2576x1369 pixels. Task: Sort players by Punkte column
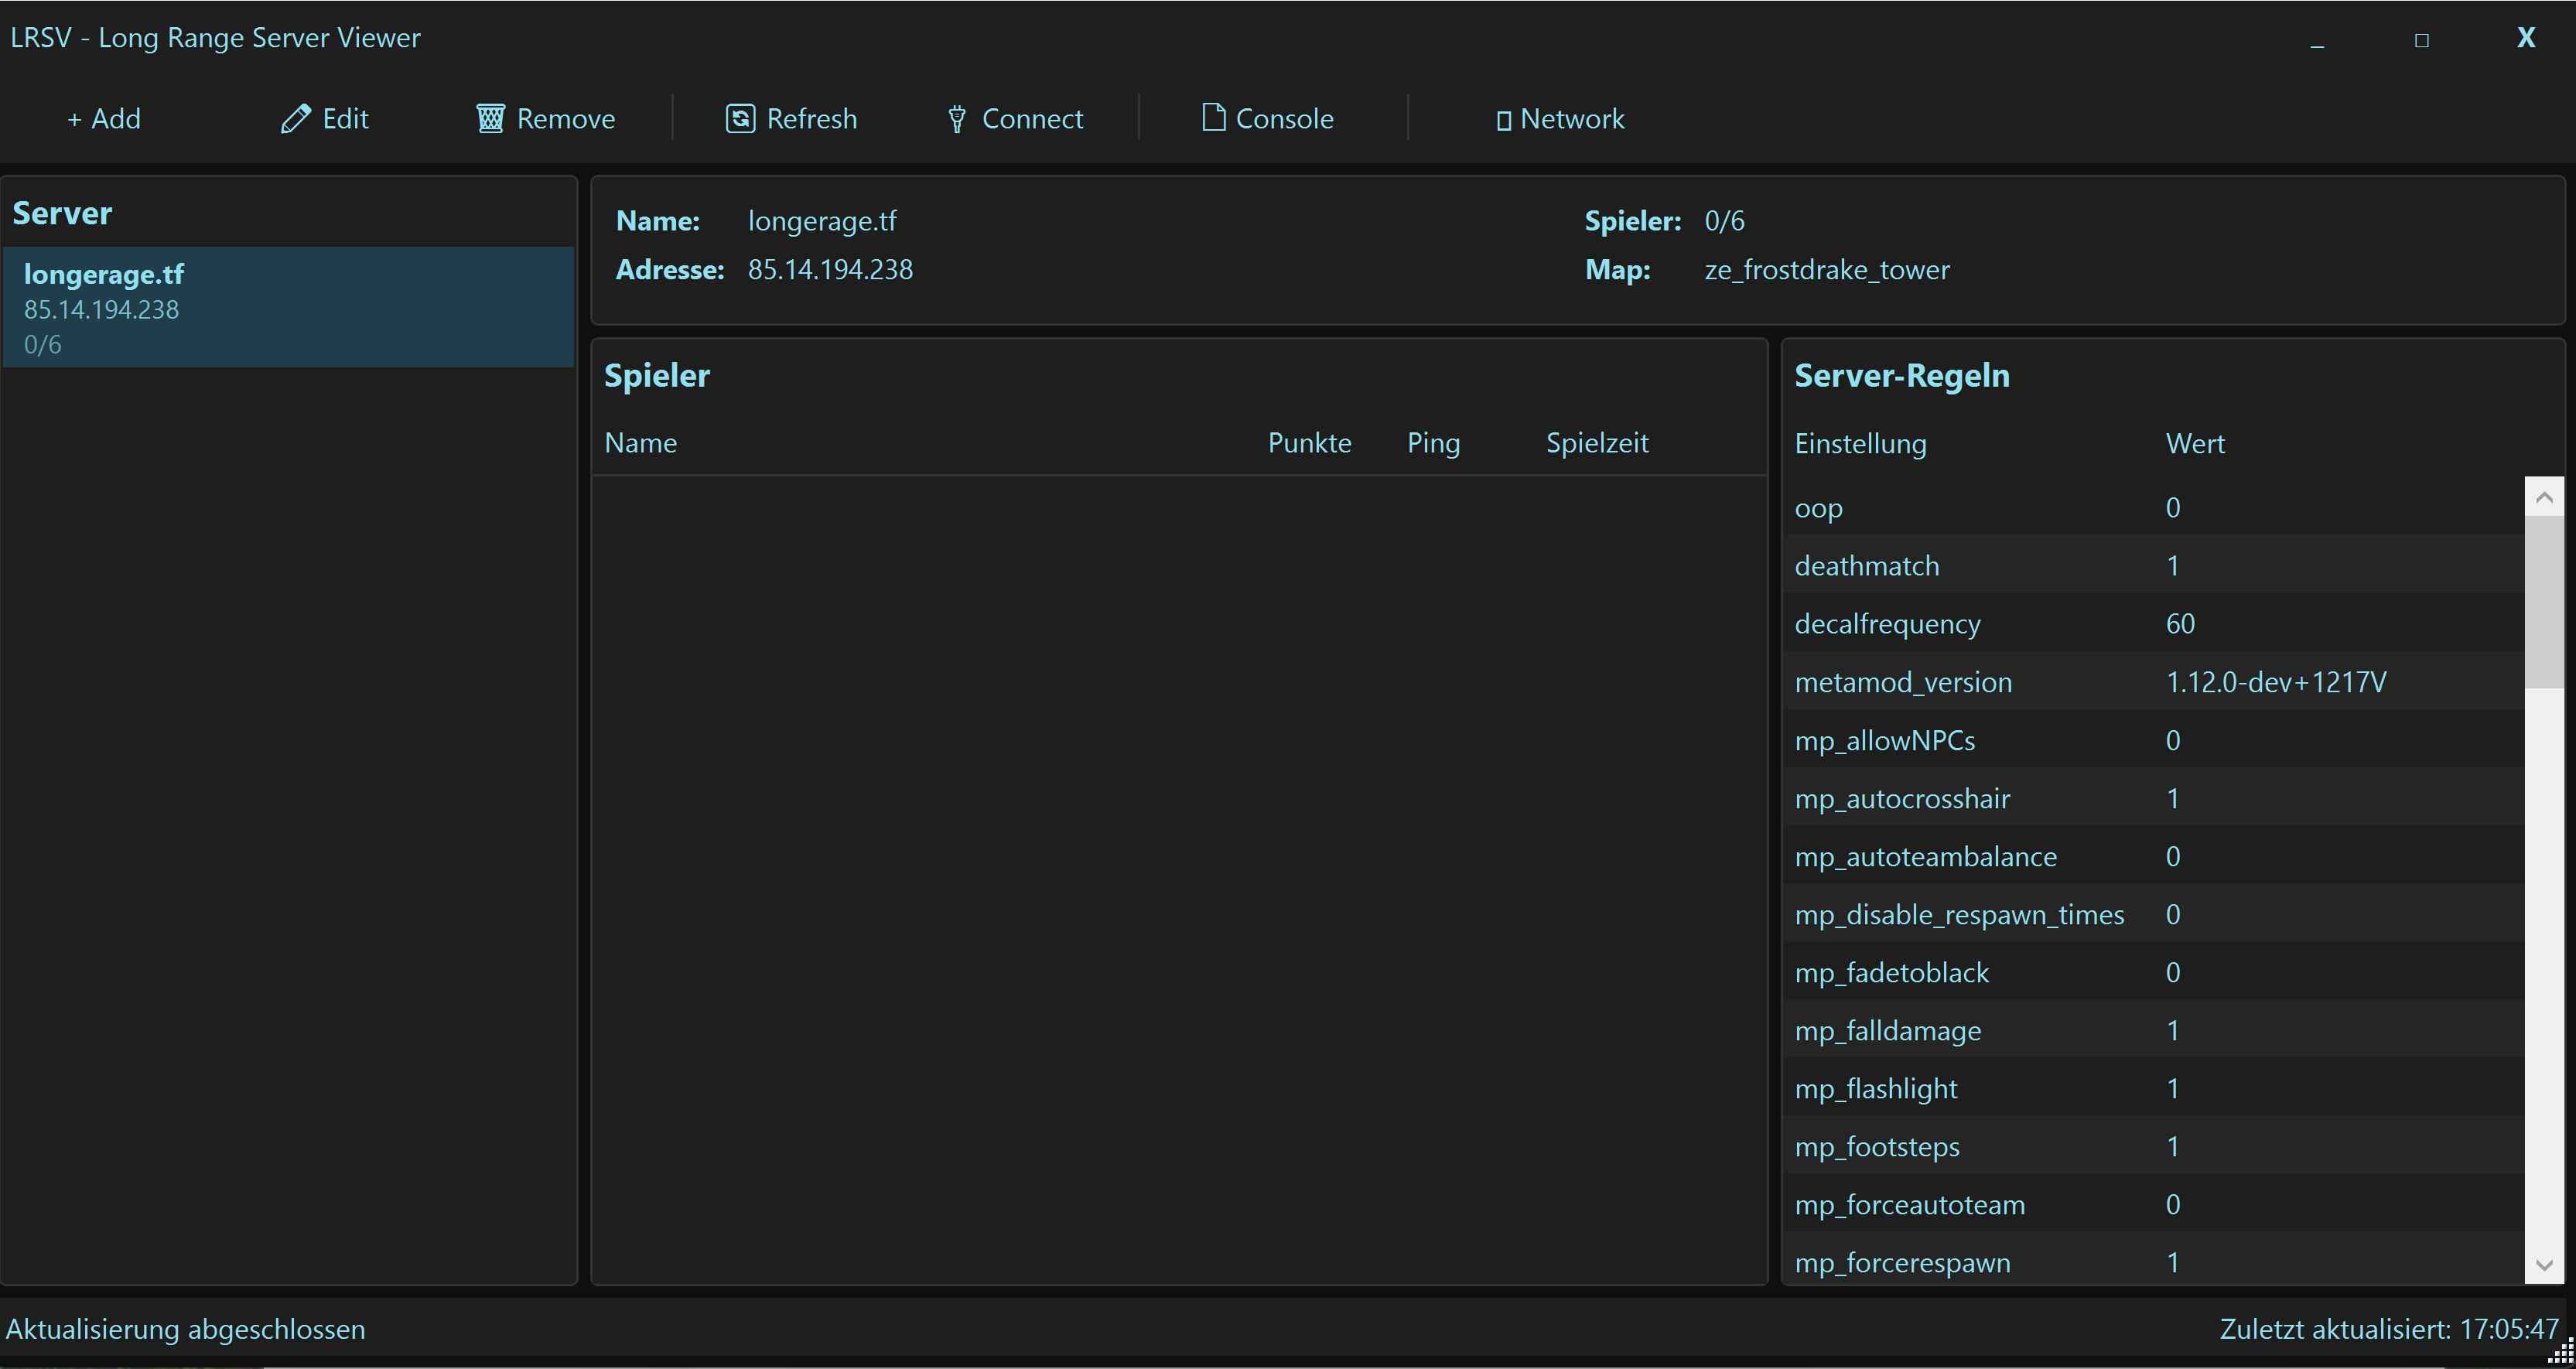click(1309, 443)
